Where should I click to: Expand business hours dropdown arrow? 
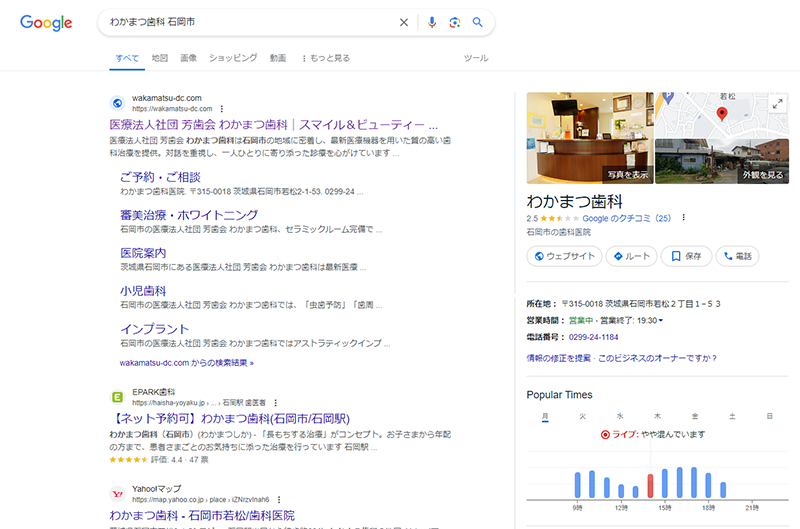[x=661, y=320]
